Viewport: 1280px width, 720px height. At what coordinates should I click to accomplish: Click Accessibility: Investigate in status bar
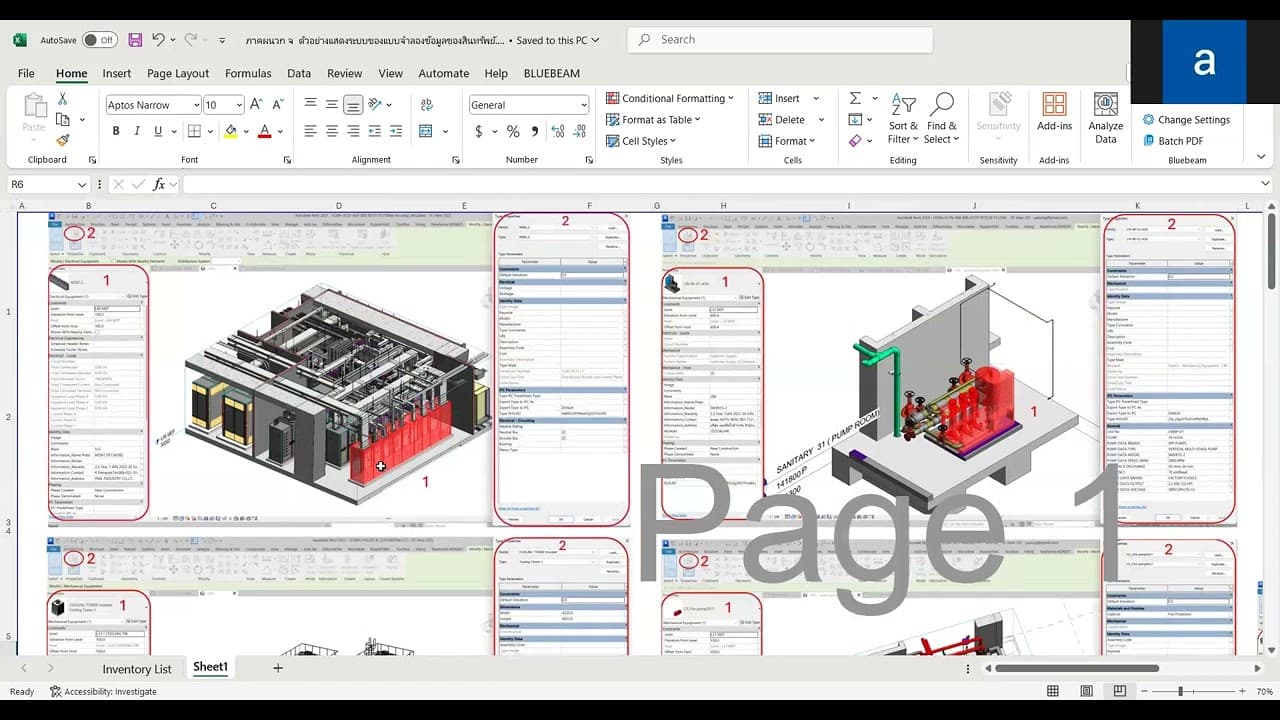click(x=103, y=692)
